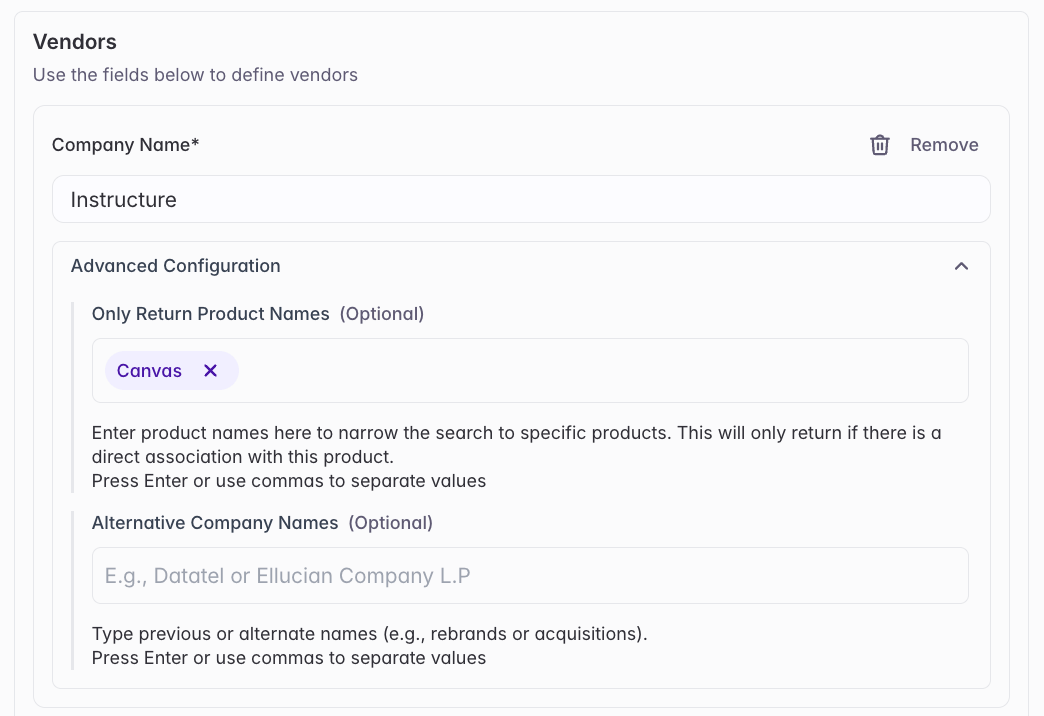The width and height of the screenshot is (1044, 716).
Task: Click the "Enter product names here" help text
Action: point(516,445)
